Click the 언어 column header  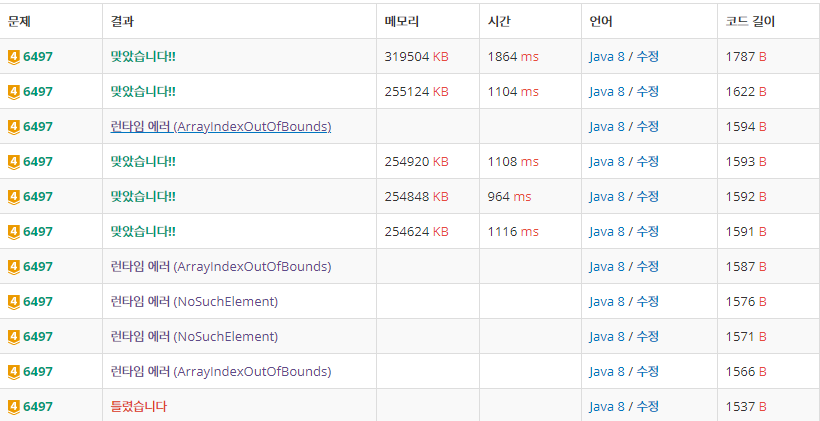pos(601,21)
